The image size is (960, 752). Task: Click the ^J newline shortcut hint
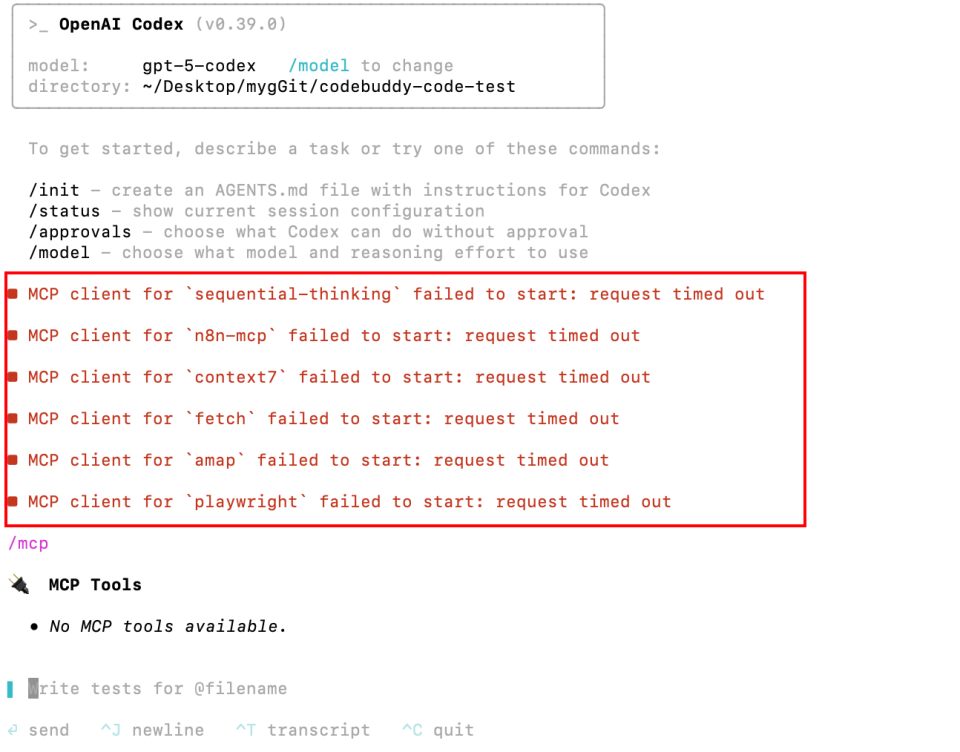152,730
